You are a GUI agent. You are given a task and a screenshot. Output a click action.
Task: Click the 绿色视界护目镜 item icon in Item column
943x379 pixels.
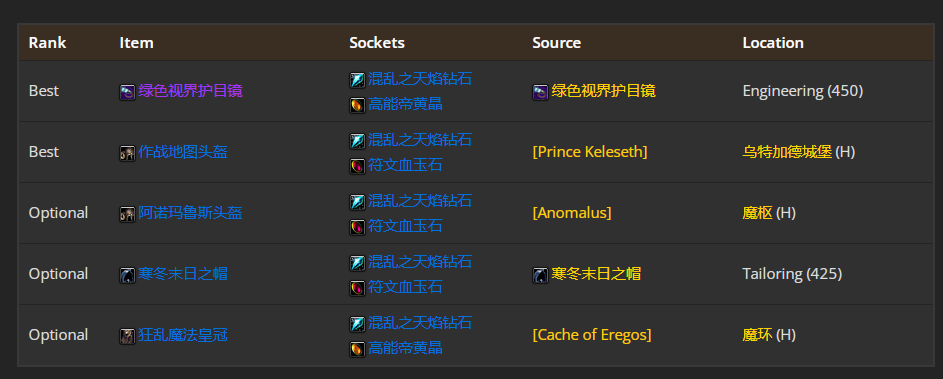(127, 92)
